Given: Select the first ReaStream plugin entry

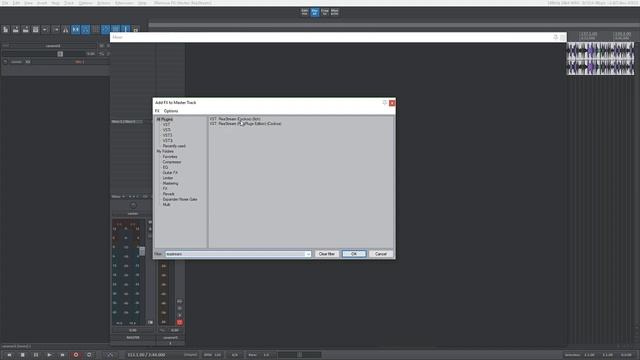Looking at the screenshot, I should (235, 119).
